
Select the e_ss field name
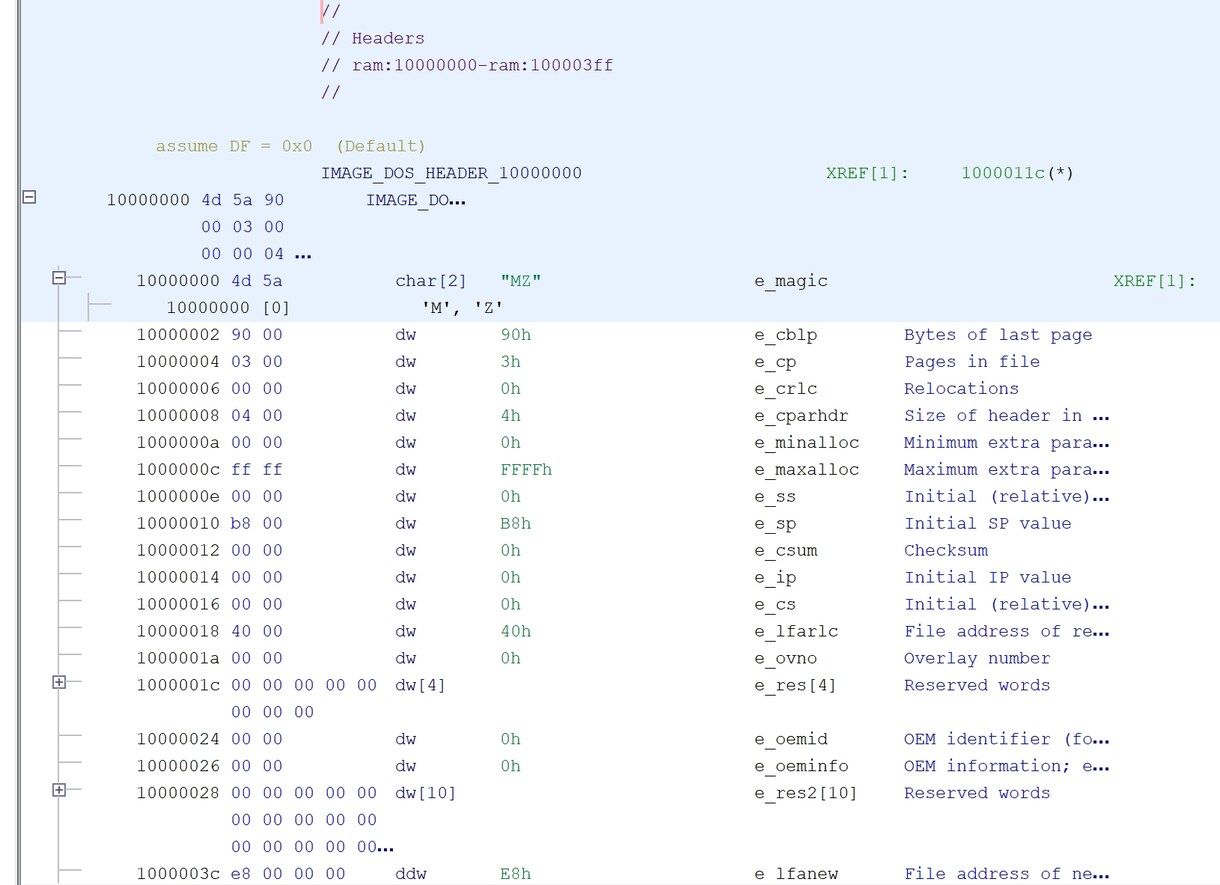(x=775, y=497)
